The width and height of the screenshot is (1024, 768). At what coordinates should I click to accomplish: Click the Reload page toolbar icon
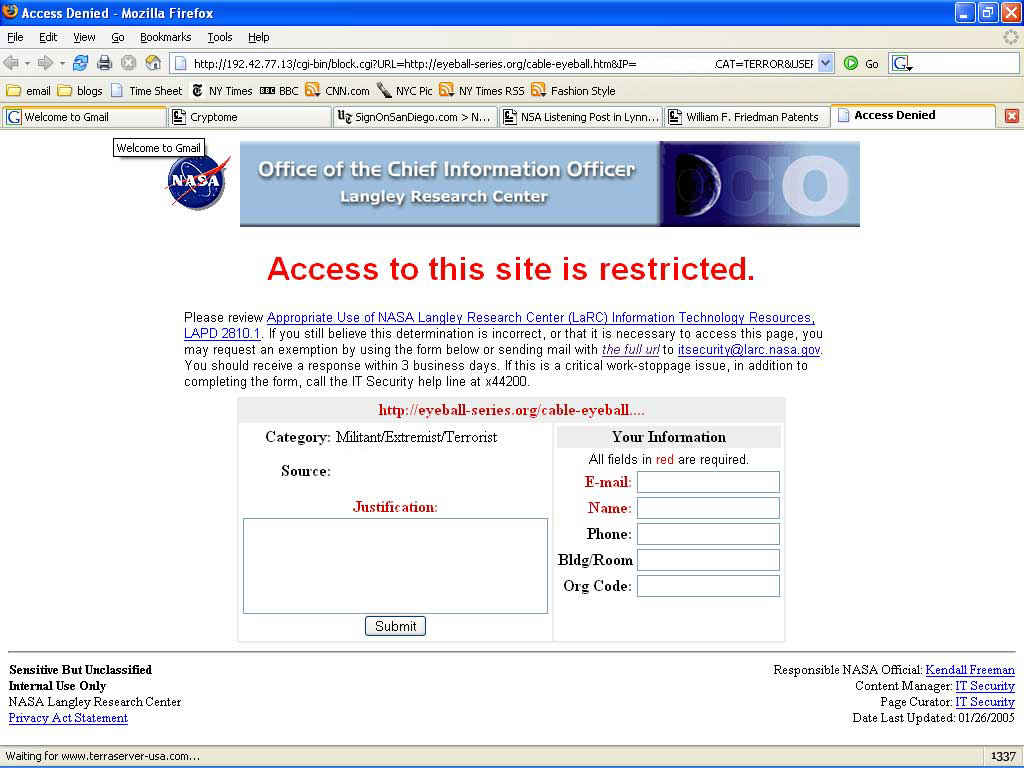tap(80, 63)
